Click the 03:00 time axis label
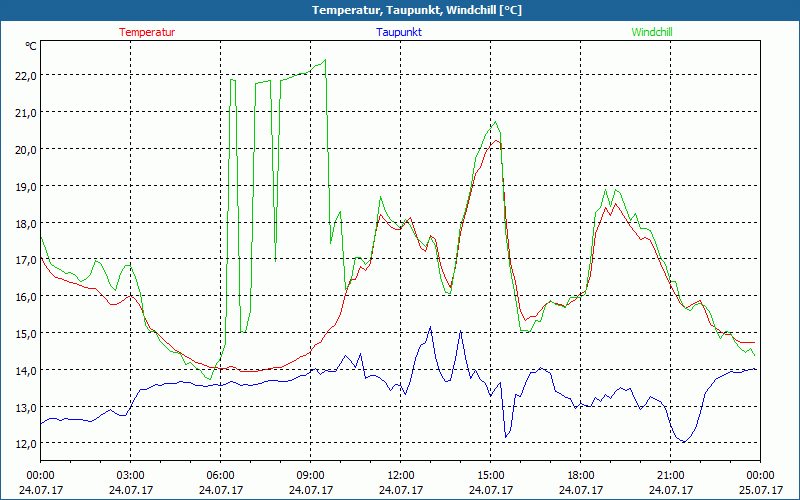 [x=130, y=475]
